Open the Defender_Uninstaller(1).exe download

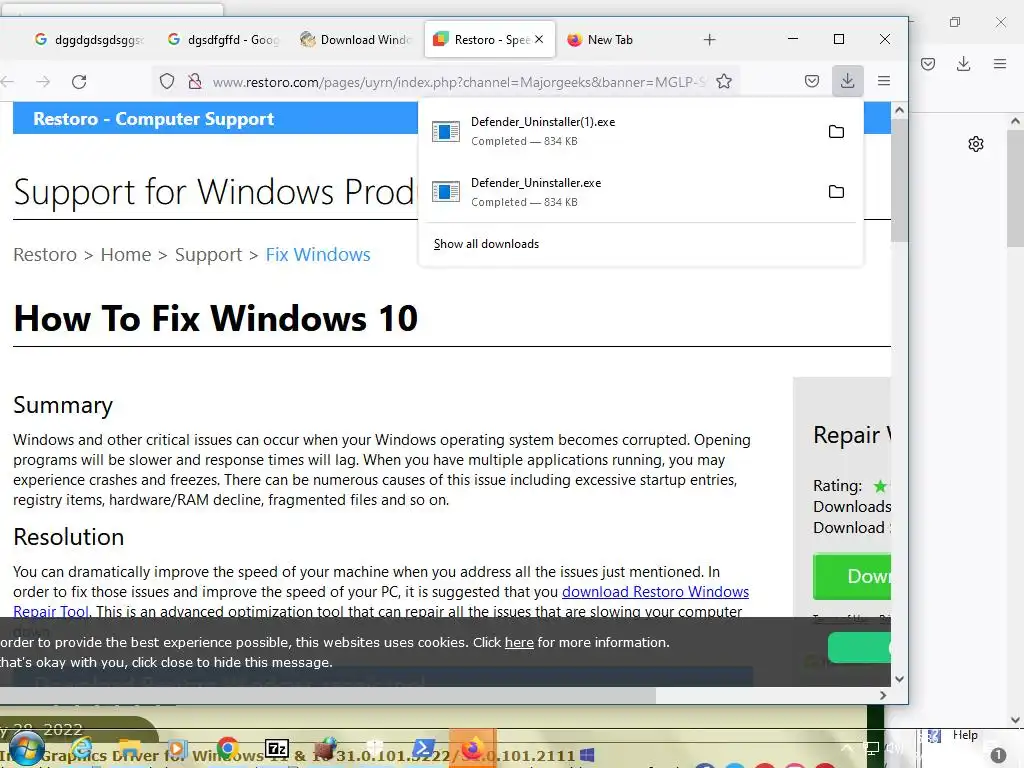click(620, 131)
